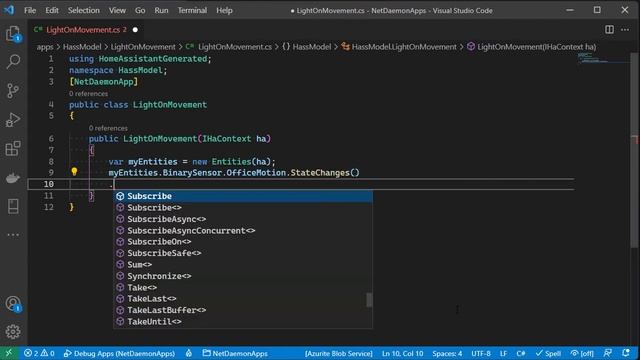This screenshot has width=640, height=360.
Task: Choose TakeLastBuffer<> suggestion
Action: click(x=243, y=310)
